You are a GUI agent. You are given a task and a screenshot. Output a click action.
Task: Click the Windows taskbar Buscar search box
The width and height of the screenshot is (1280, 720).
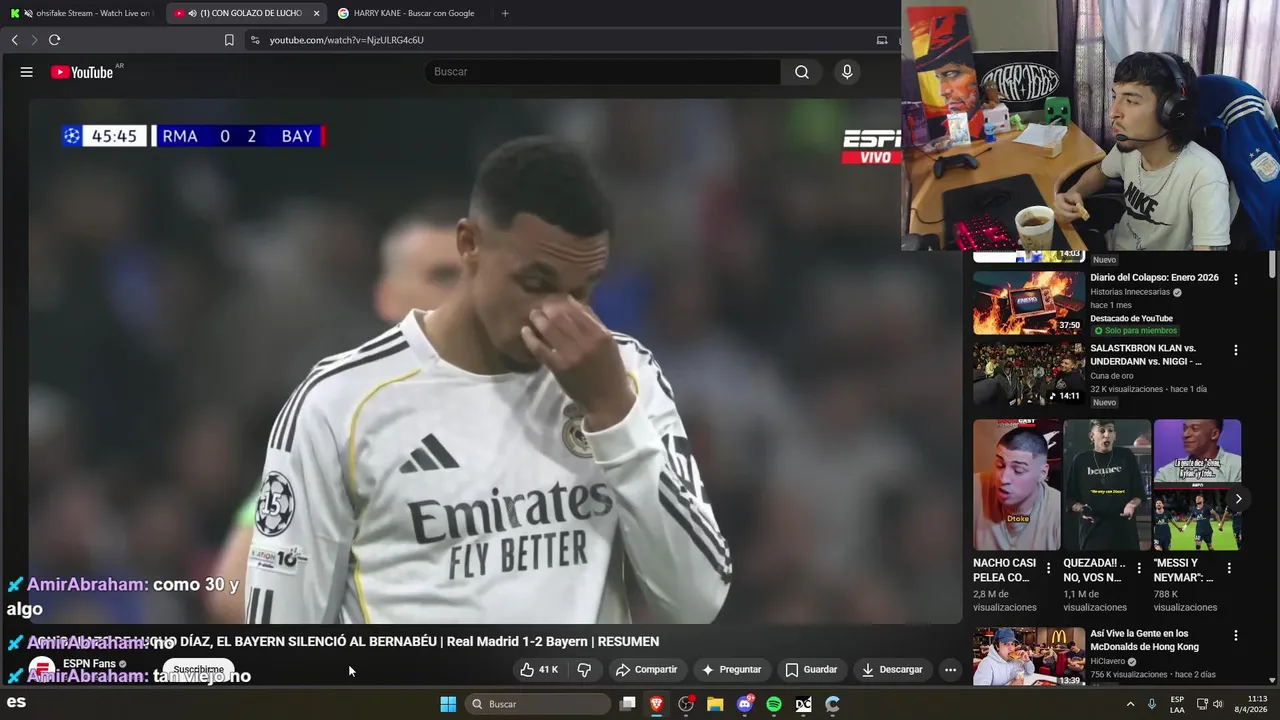coord(539,704)
